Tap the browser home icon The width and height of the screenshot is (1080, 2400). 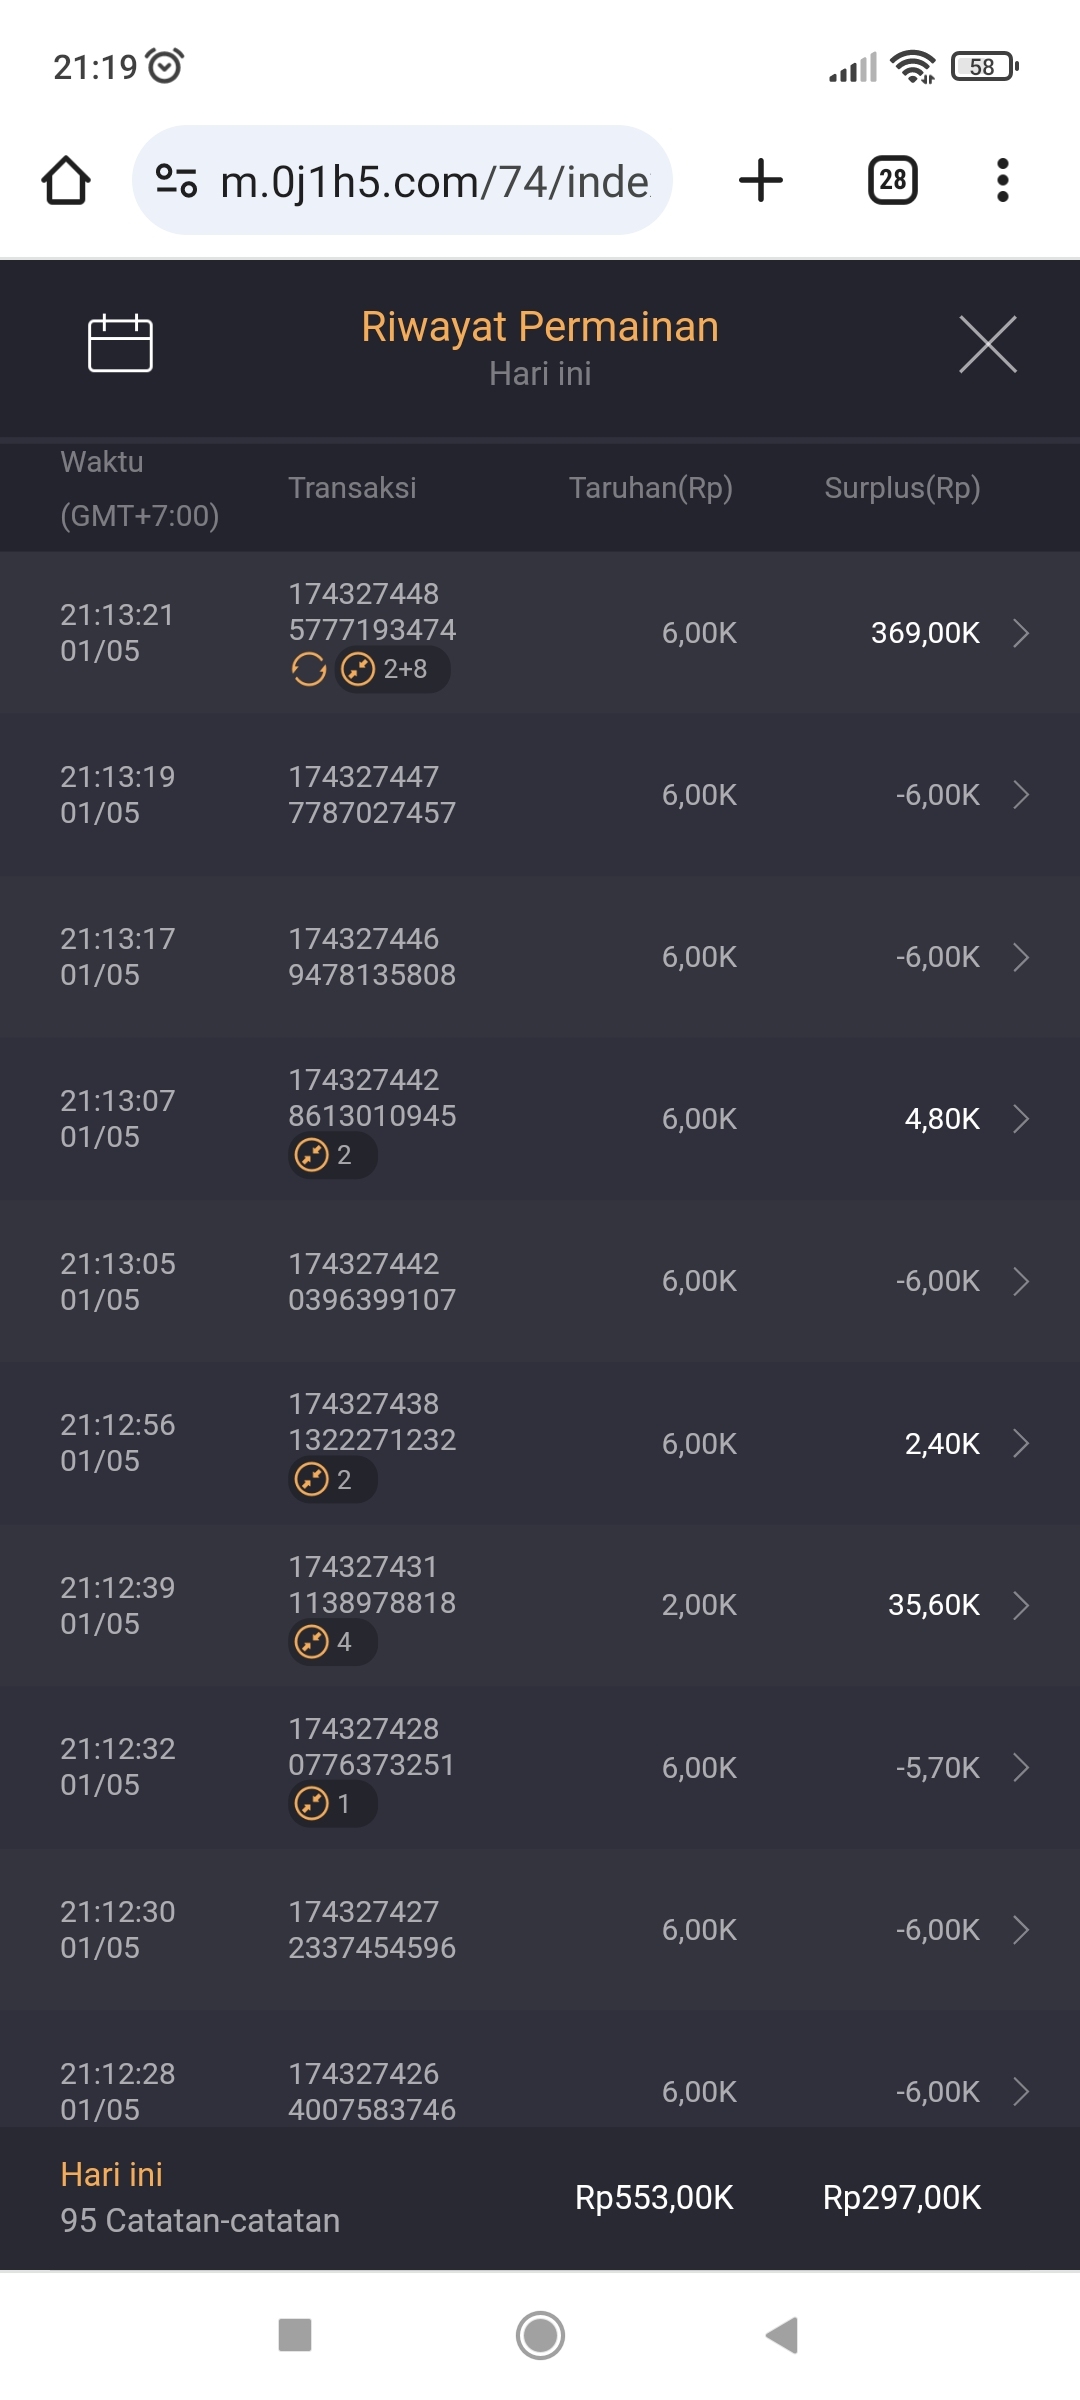coord(66,181)
